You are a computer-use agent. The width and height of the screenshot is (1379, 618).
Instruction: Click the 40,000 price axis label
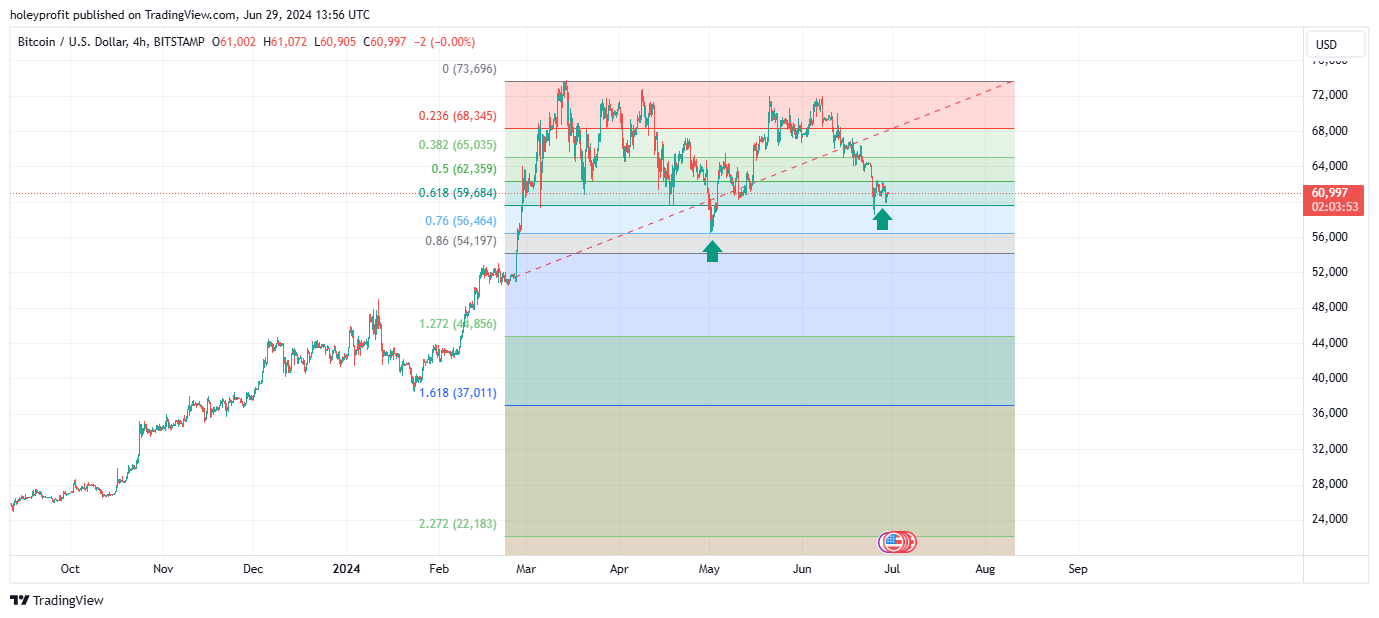tap(1330, 378)
